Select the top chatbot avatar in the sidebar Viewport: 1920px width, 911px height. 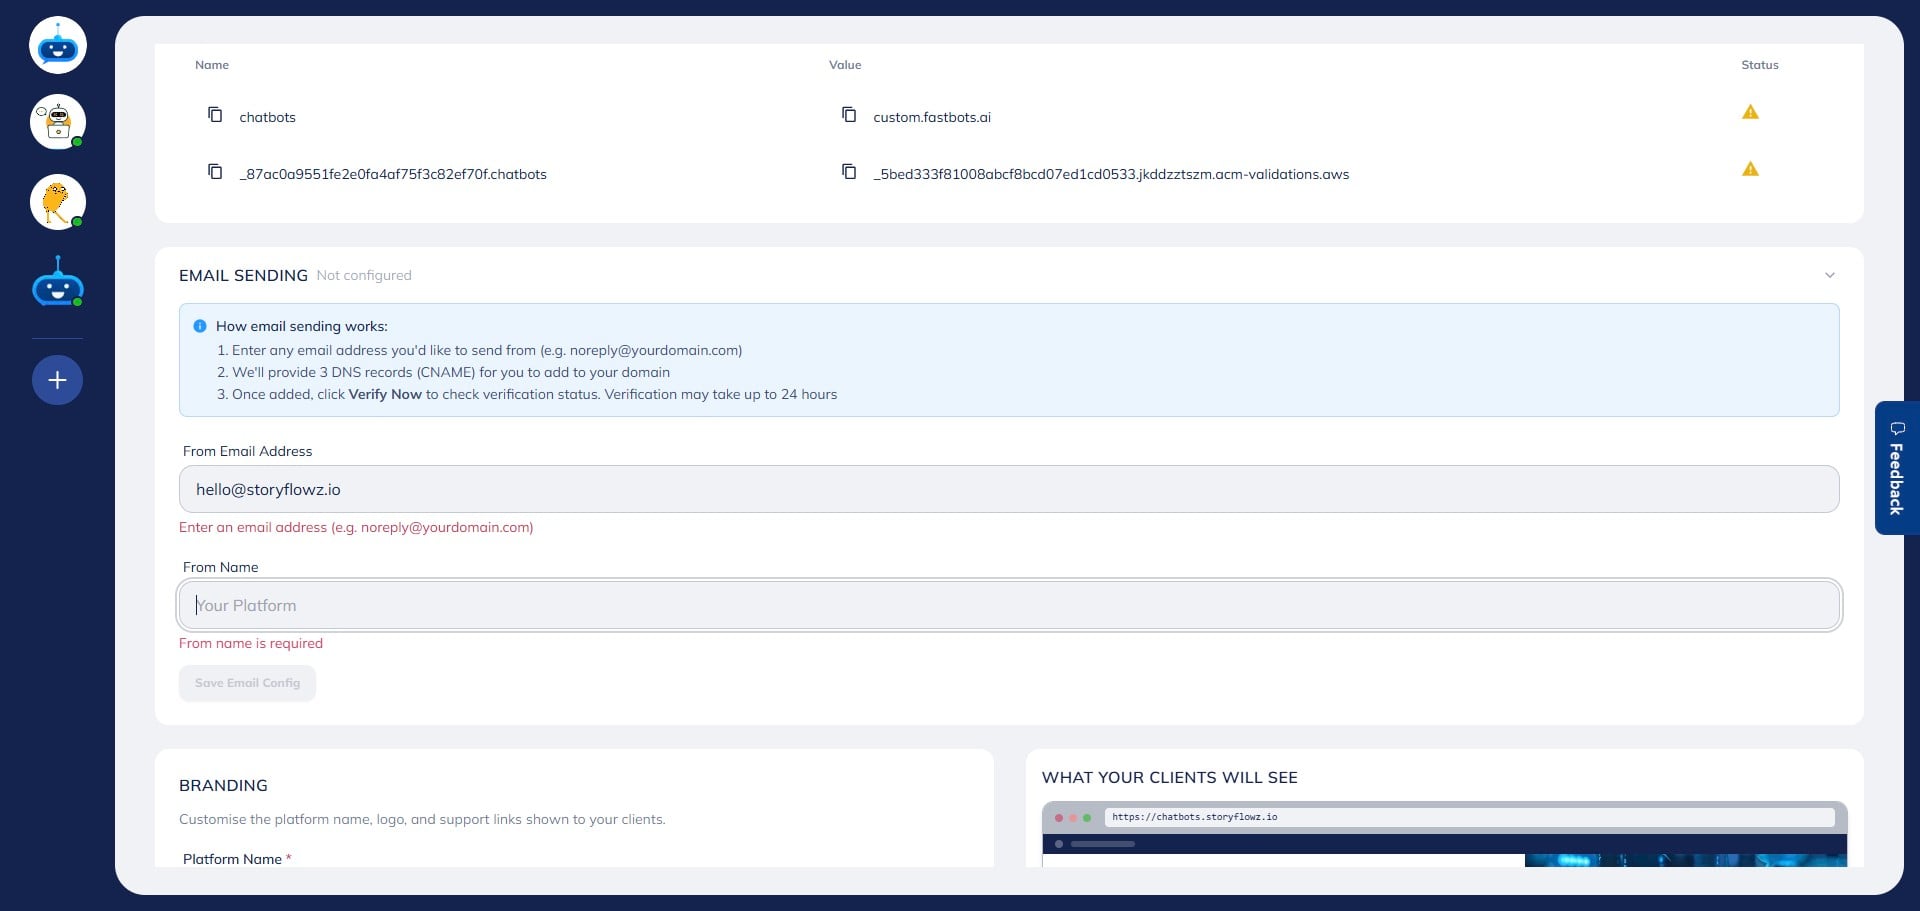coord(57,44)
